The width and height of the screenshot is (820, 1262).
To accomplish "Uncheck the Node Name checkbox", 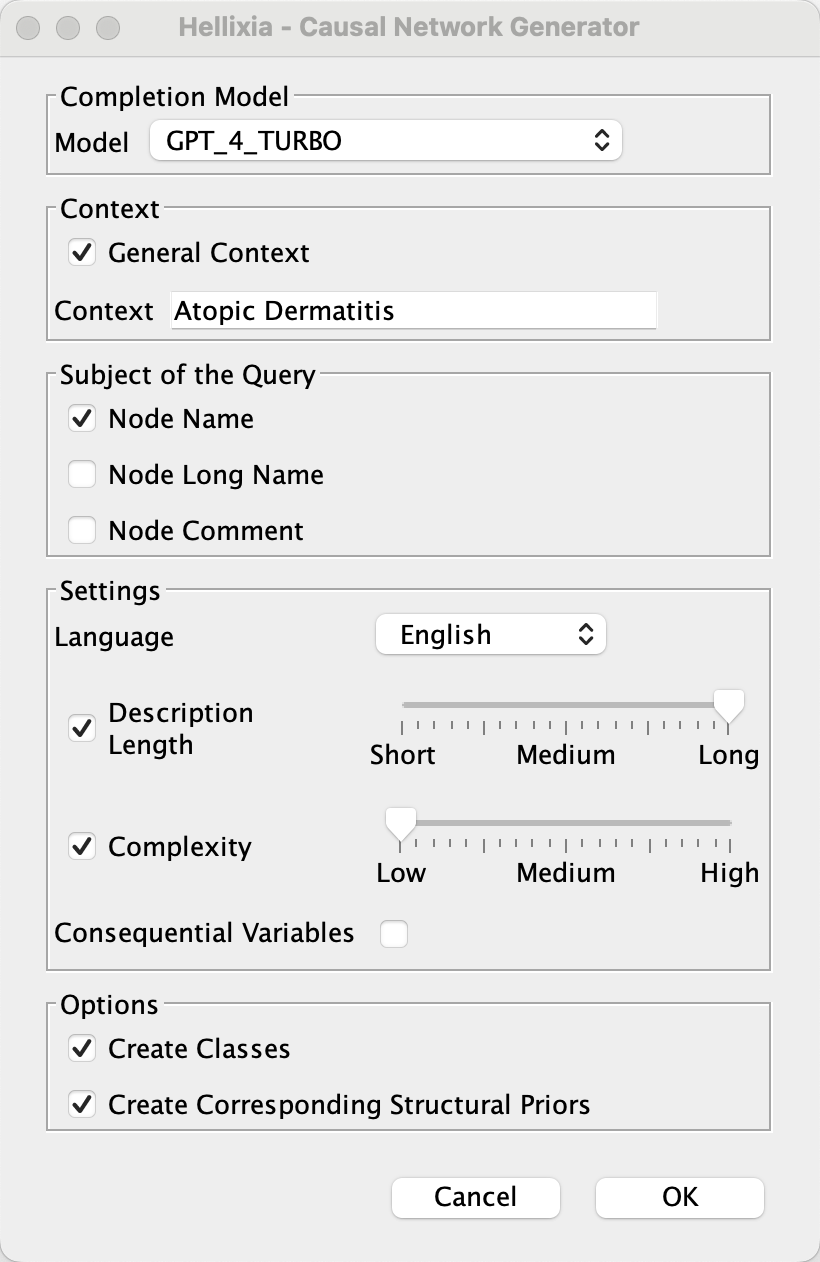I will [x=82, y=419].
